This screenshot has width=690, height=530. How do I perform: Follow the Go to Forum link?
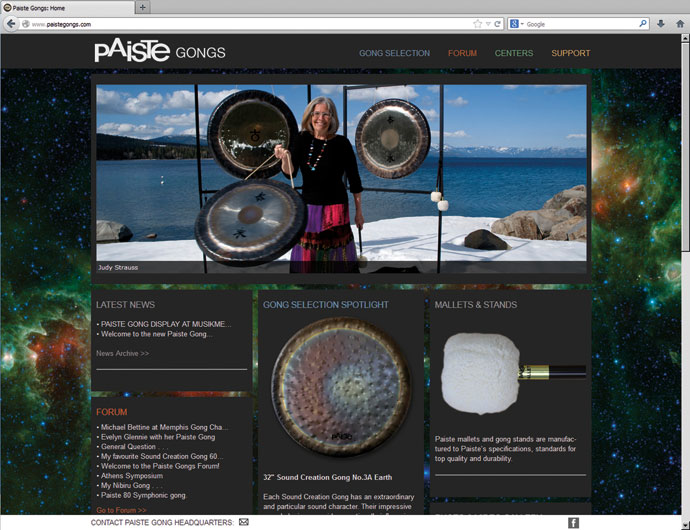pyautogui.click(x=121, y=510)
